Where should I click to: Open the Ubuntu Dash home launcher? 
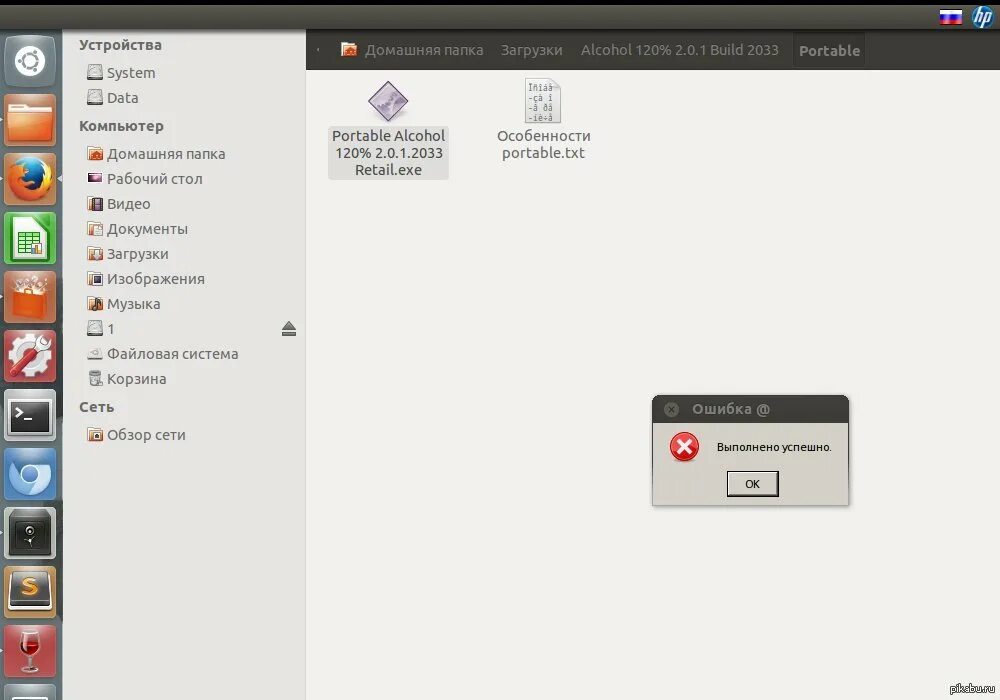tap(30, 61)
